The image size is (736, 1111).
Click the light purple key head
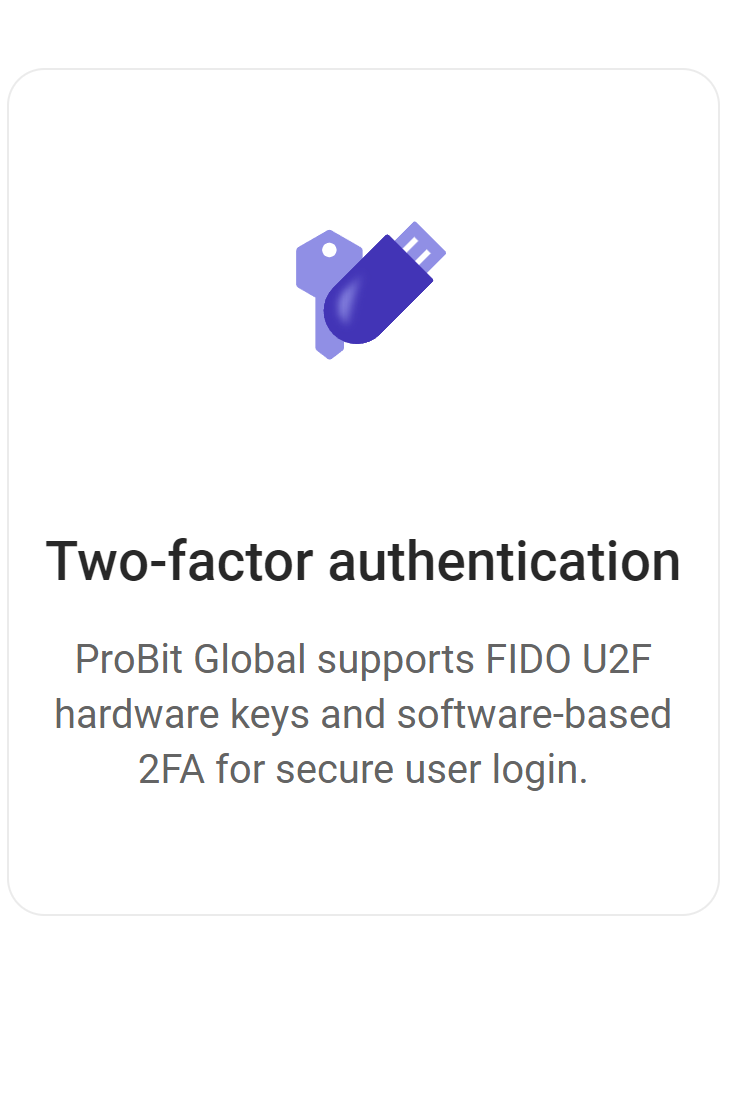click(x=316, y=262)
